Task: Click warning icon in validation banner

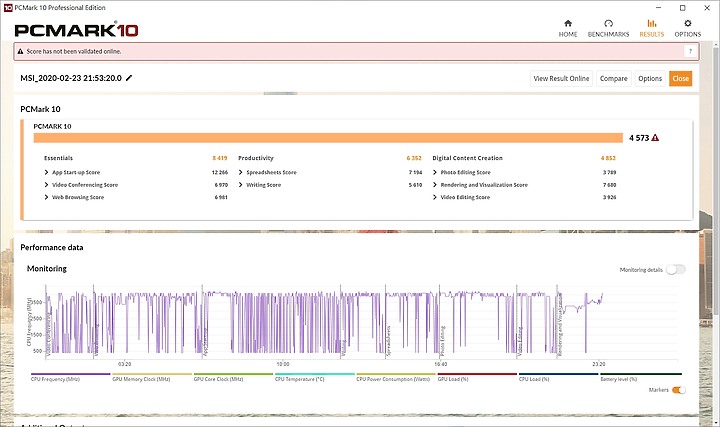Action: (x=20, y=51)
